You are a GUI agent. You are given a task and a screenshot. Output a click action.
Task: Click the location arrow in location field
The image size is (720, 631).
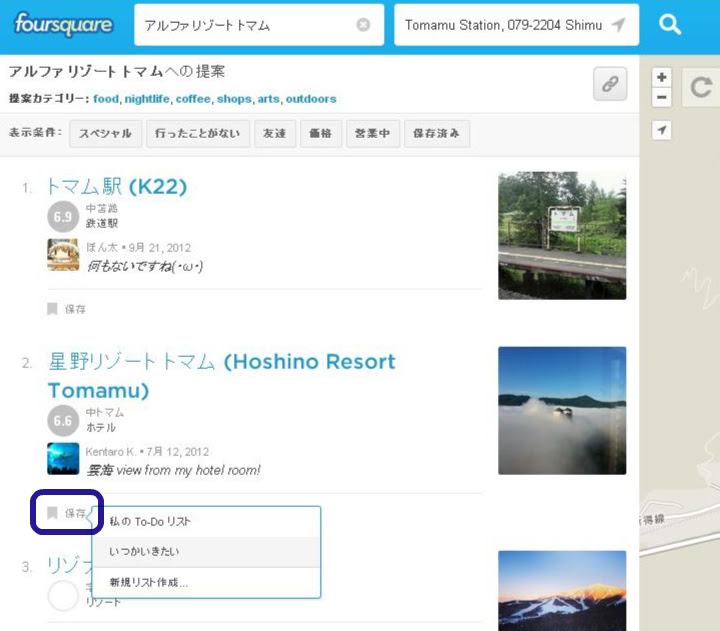pos(619,25)
